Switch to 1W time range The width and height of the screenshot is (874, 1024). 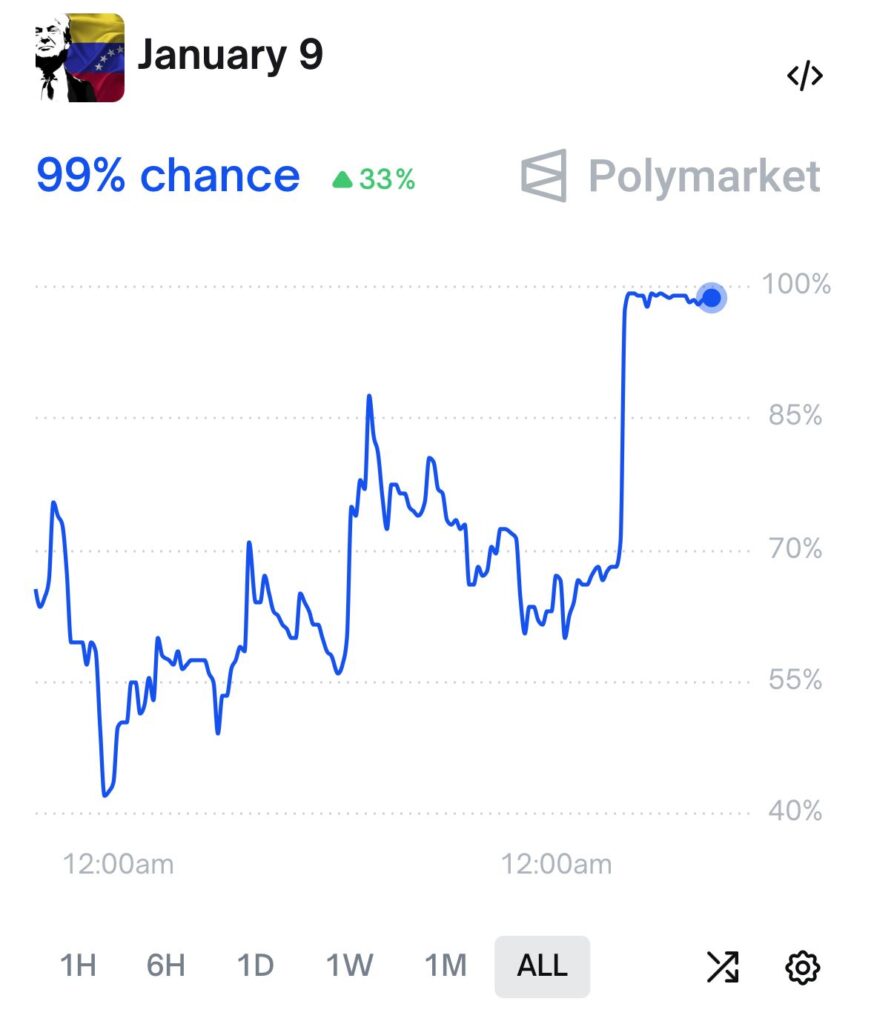coord(349,966)
